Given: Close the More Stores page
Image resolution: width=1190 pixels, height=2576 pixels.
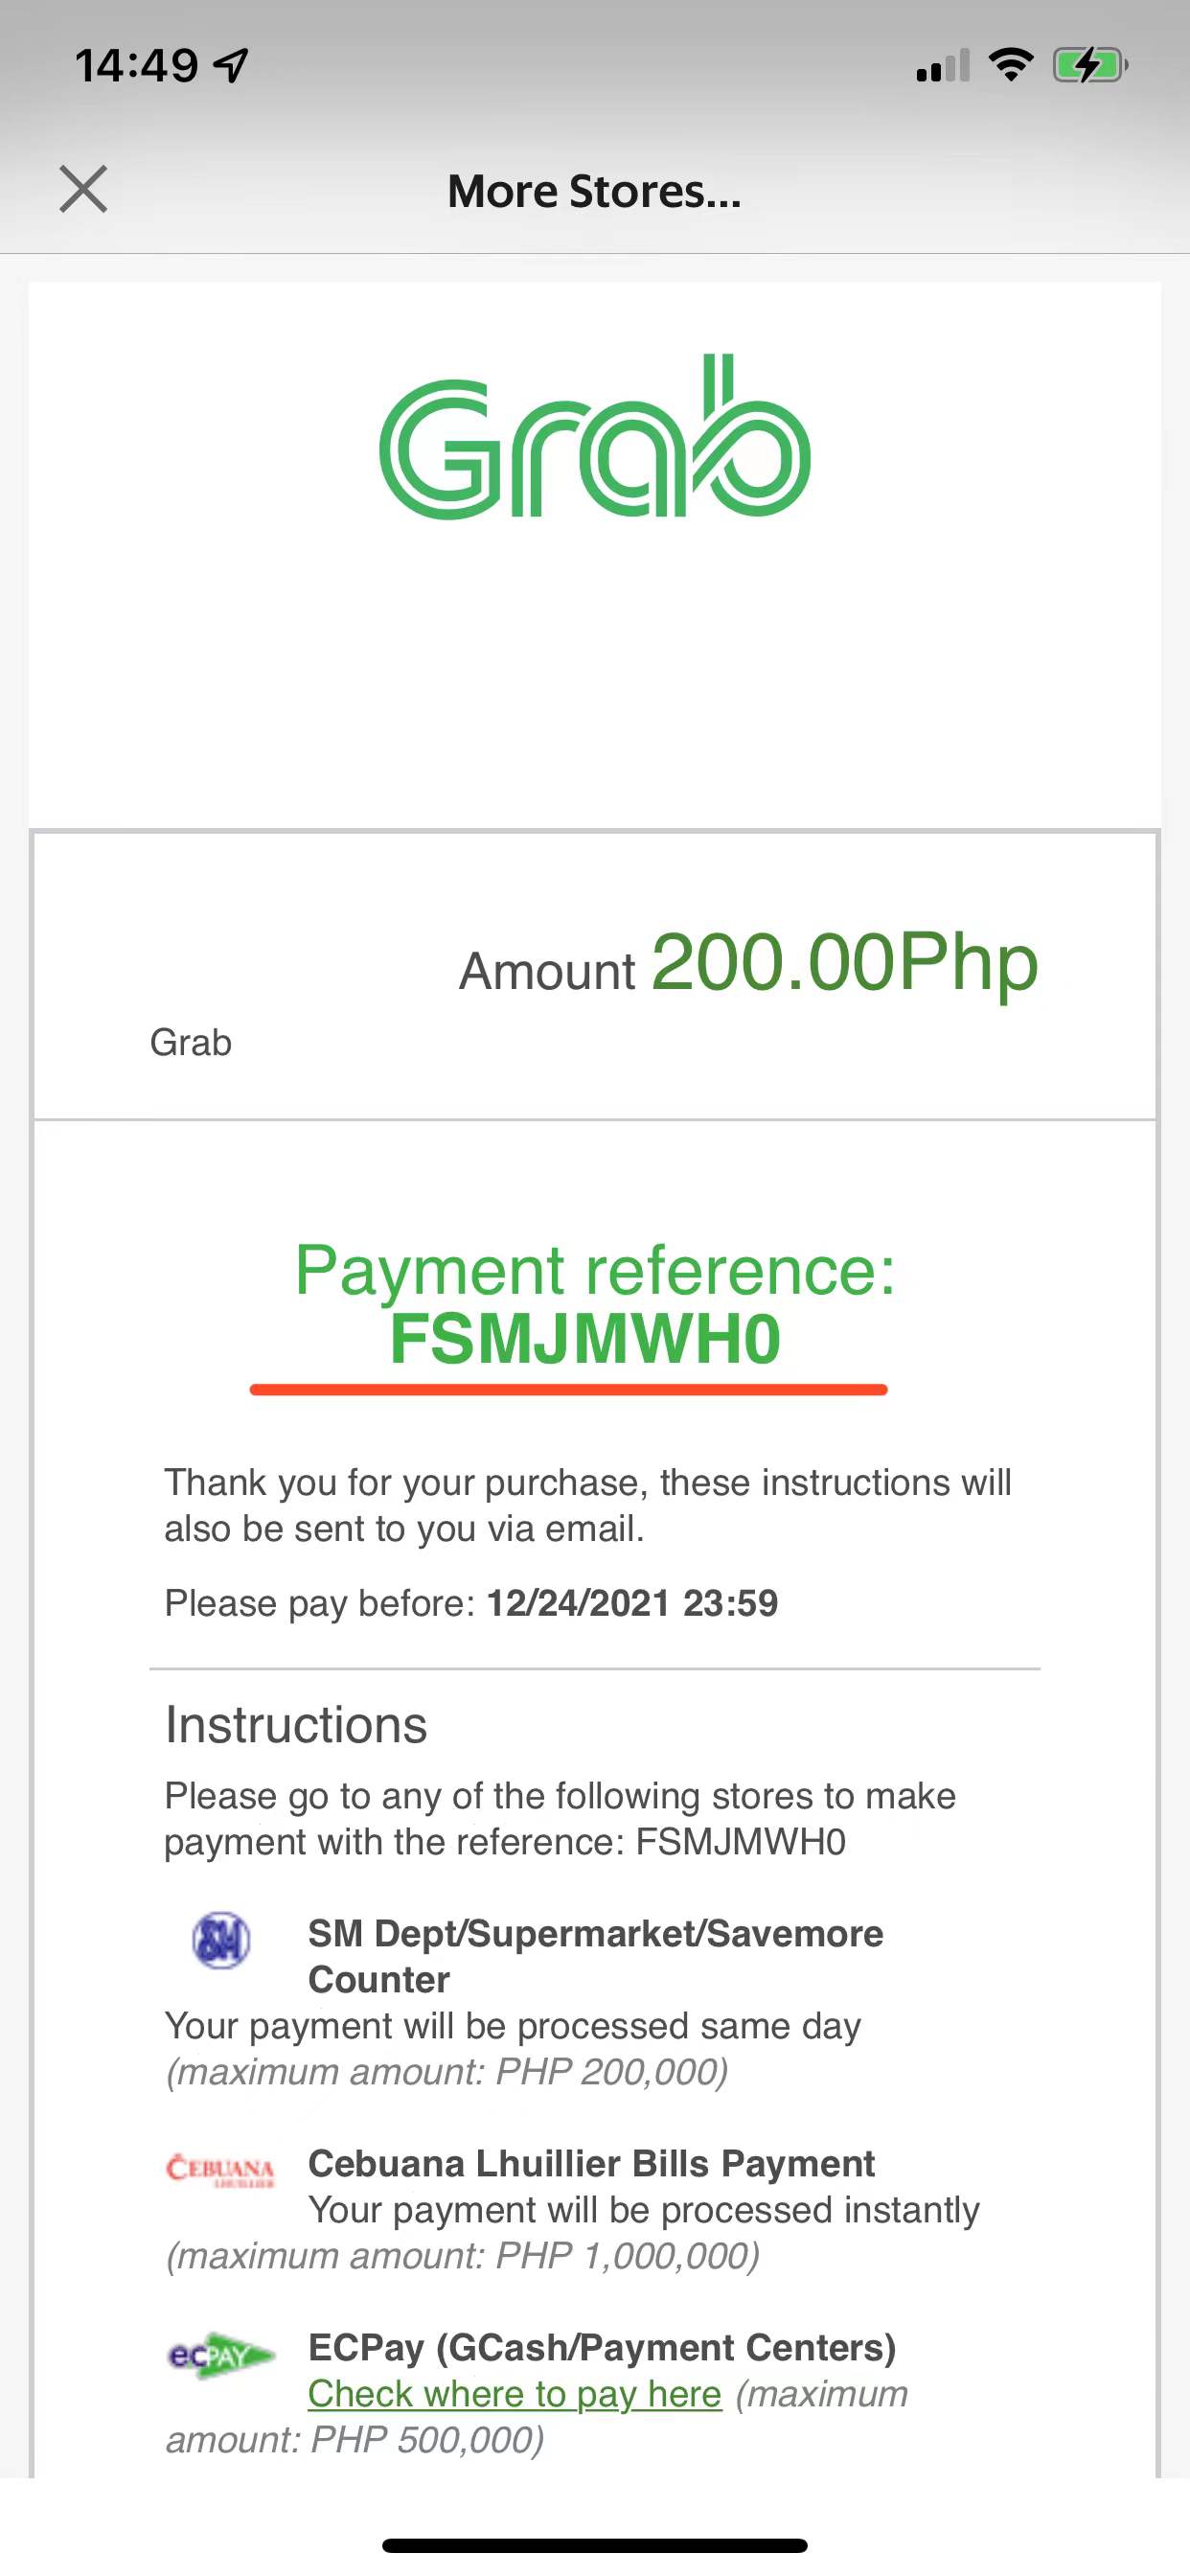Looking at the screenshot, I should tap(83, 190).
